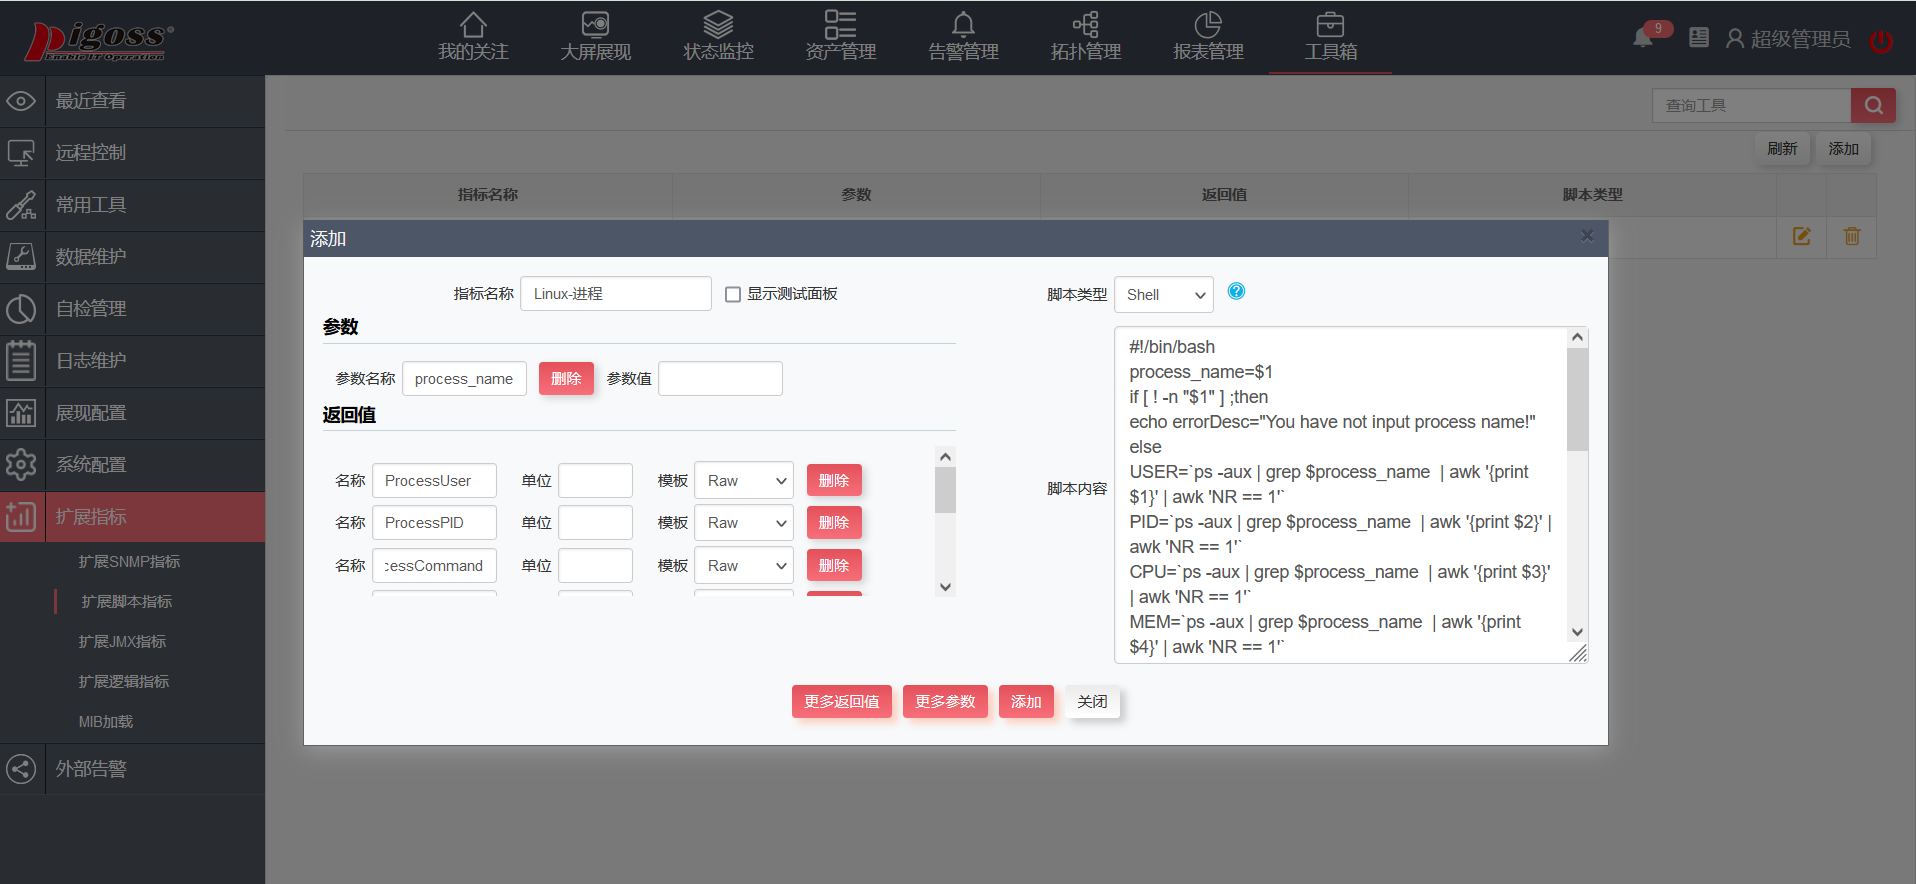Click the script textarea scrollbar thumb
Image resolution: width=1916 pixels, height=884 pixels.
[1577, 399]
